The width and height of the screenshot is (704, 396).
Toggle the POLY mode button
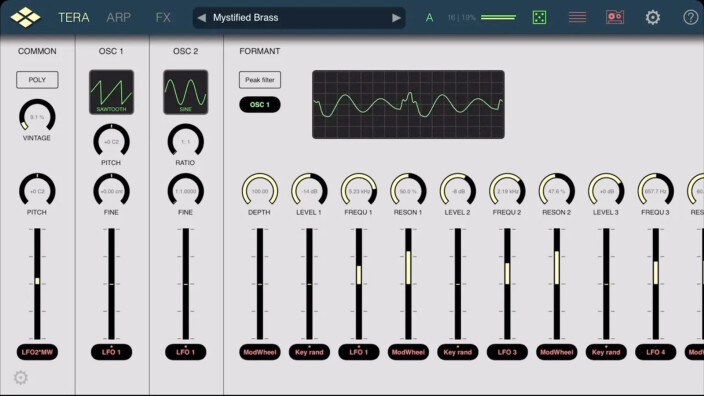tap(37, 80)
